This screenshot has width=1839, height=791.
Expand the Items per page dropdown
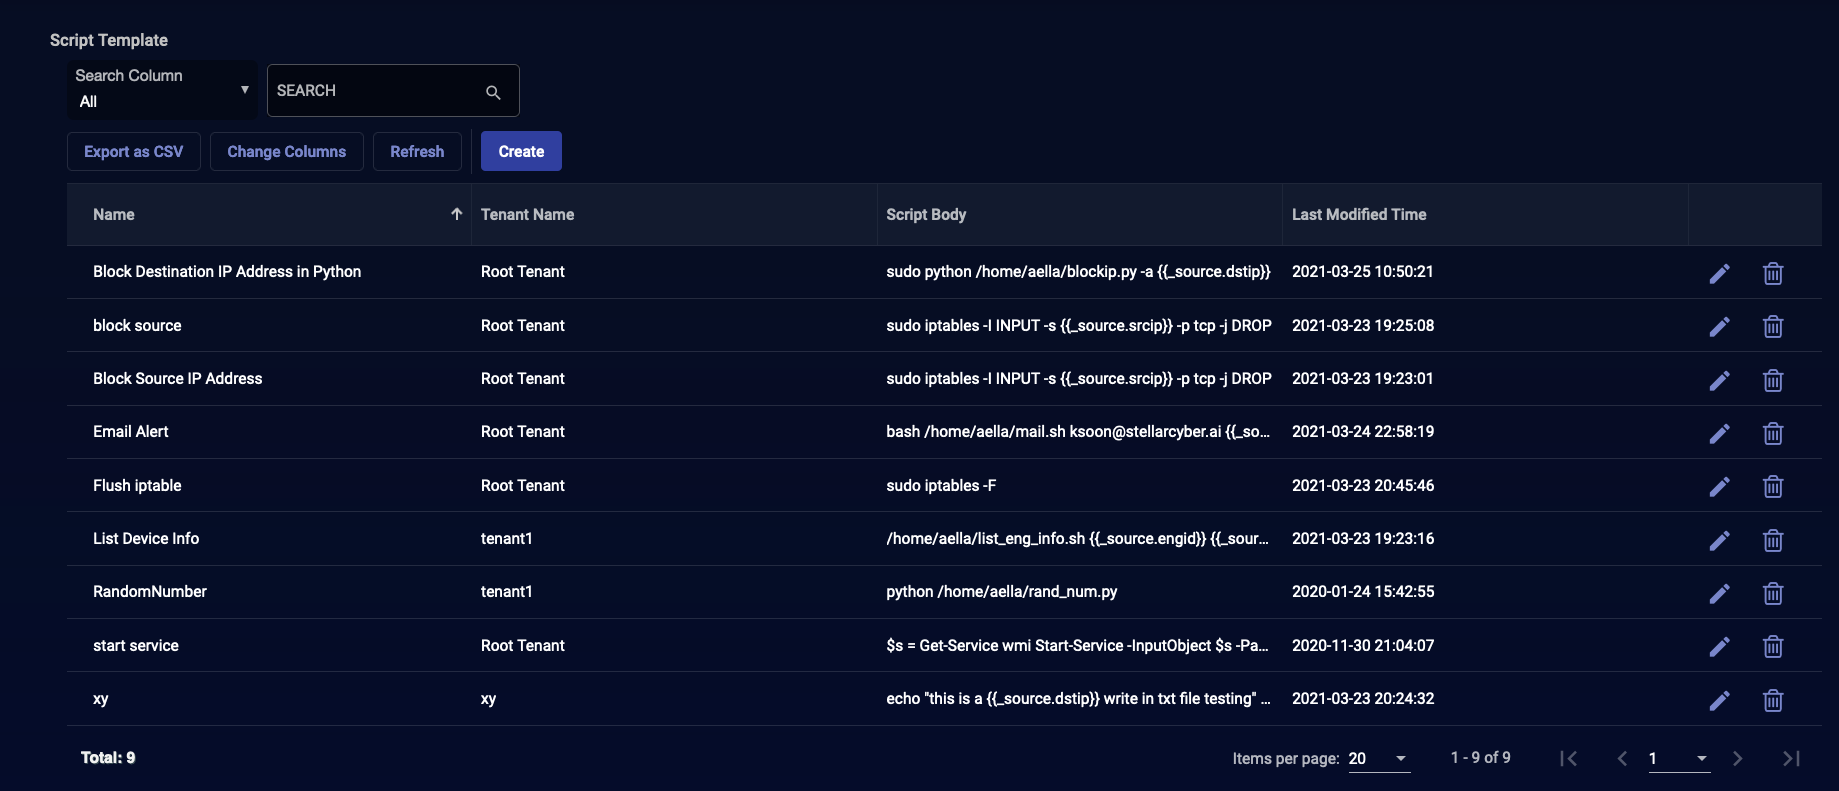tap(1379, 758)
